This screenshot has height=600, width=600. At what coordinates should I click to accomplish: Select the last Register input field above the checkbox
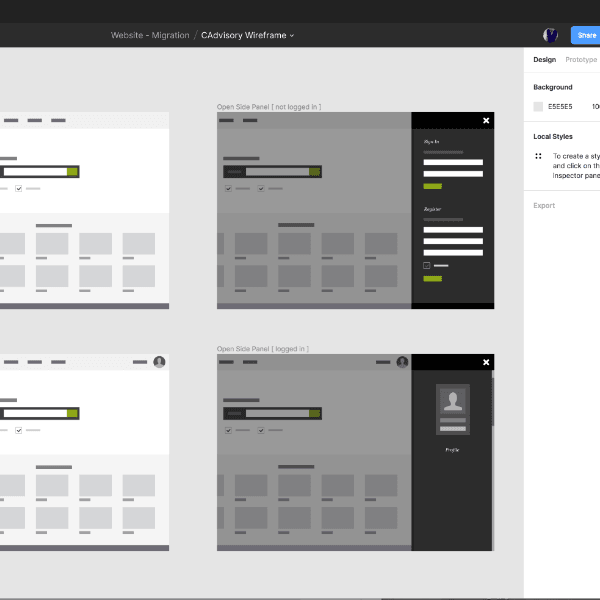point(453,253)
